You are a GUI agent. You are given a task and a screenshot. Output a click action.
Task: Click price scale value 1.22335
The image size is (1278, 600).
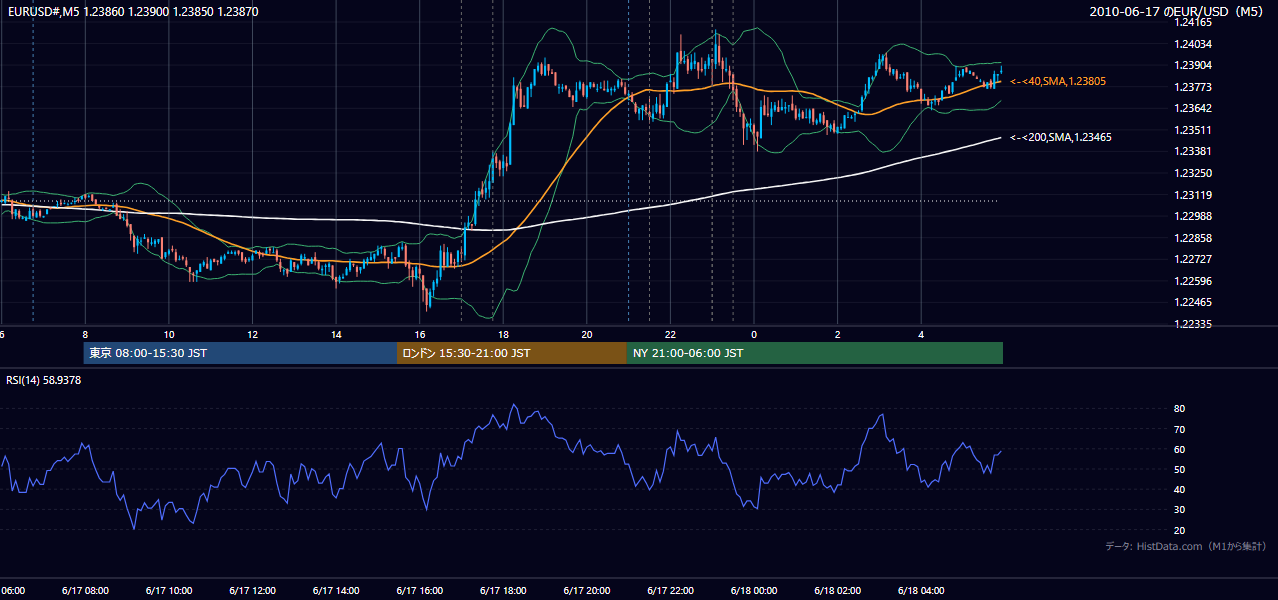coord(1195,324)
